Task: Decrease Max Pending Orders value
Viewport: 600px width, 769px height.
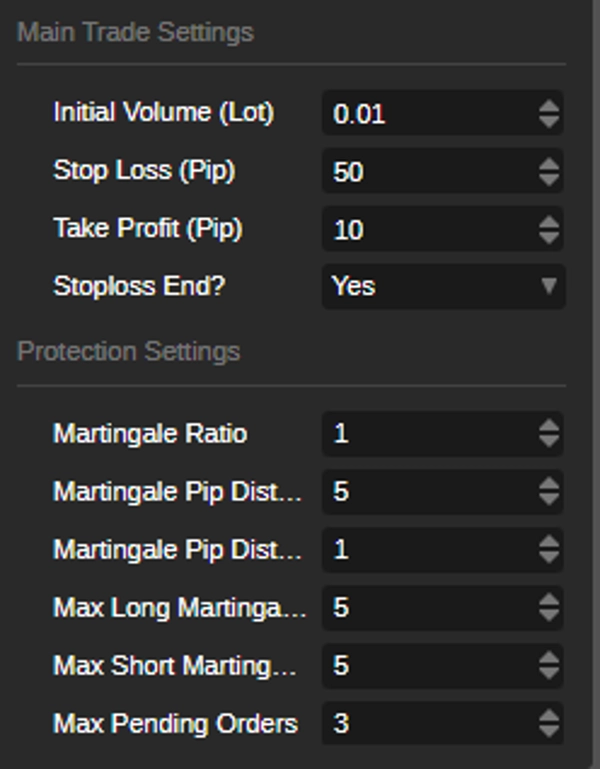Action: 548,732
